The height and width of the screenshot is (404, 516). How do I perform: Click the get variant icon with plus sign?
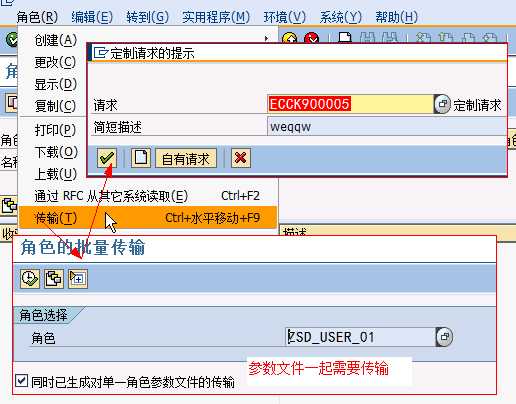(78, 279)
